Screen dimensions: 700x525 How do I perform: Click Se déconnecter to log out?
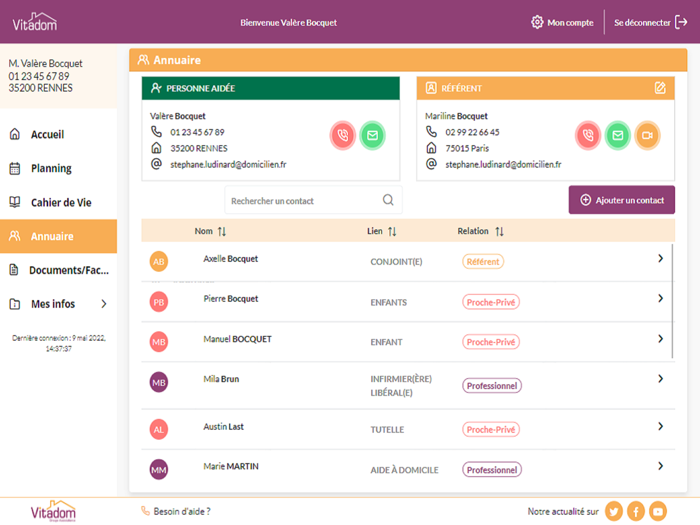click(648, 22)
